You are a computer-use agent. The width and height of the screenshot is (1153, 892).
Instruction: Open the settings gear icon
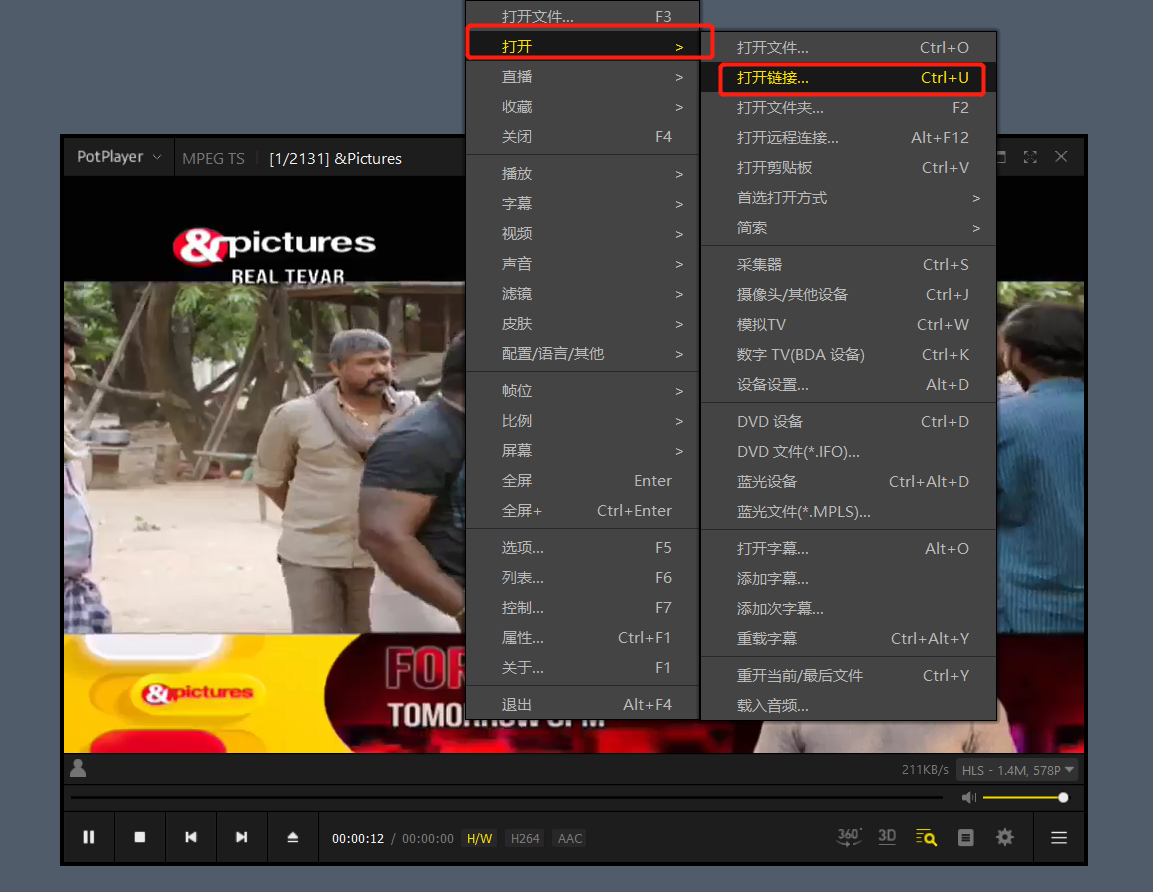tap(1005, 837)
